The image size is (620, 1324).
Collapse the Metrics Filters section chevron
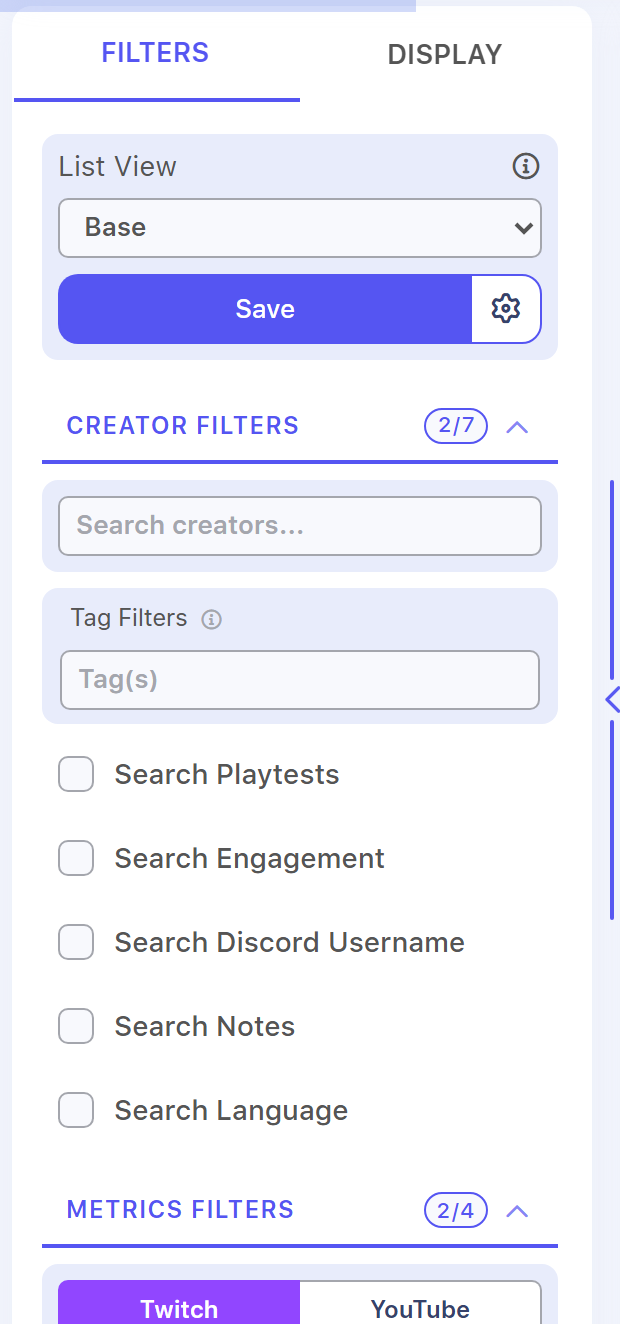(517, 1211)
